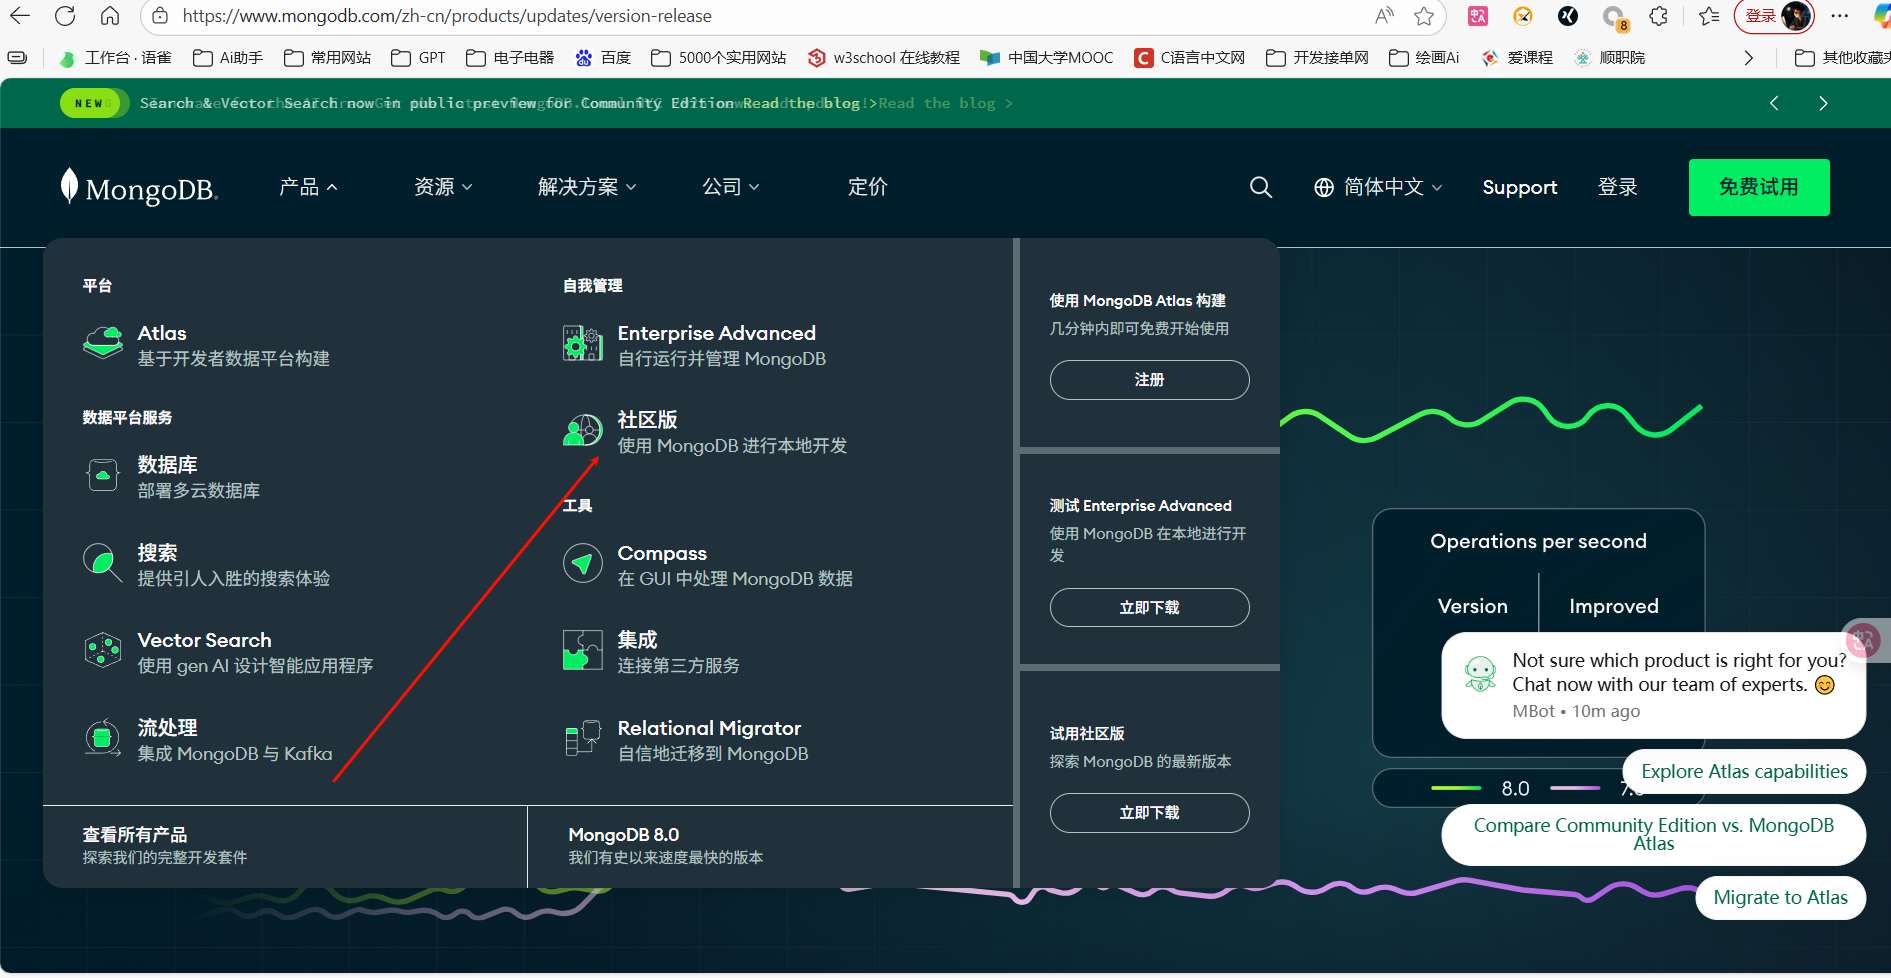Open the 简体中文 language dropdown
The height and width of the screenshot is (978, 1891).
point(1378,187)
